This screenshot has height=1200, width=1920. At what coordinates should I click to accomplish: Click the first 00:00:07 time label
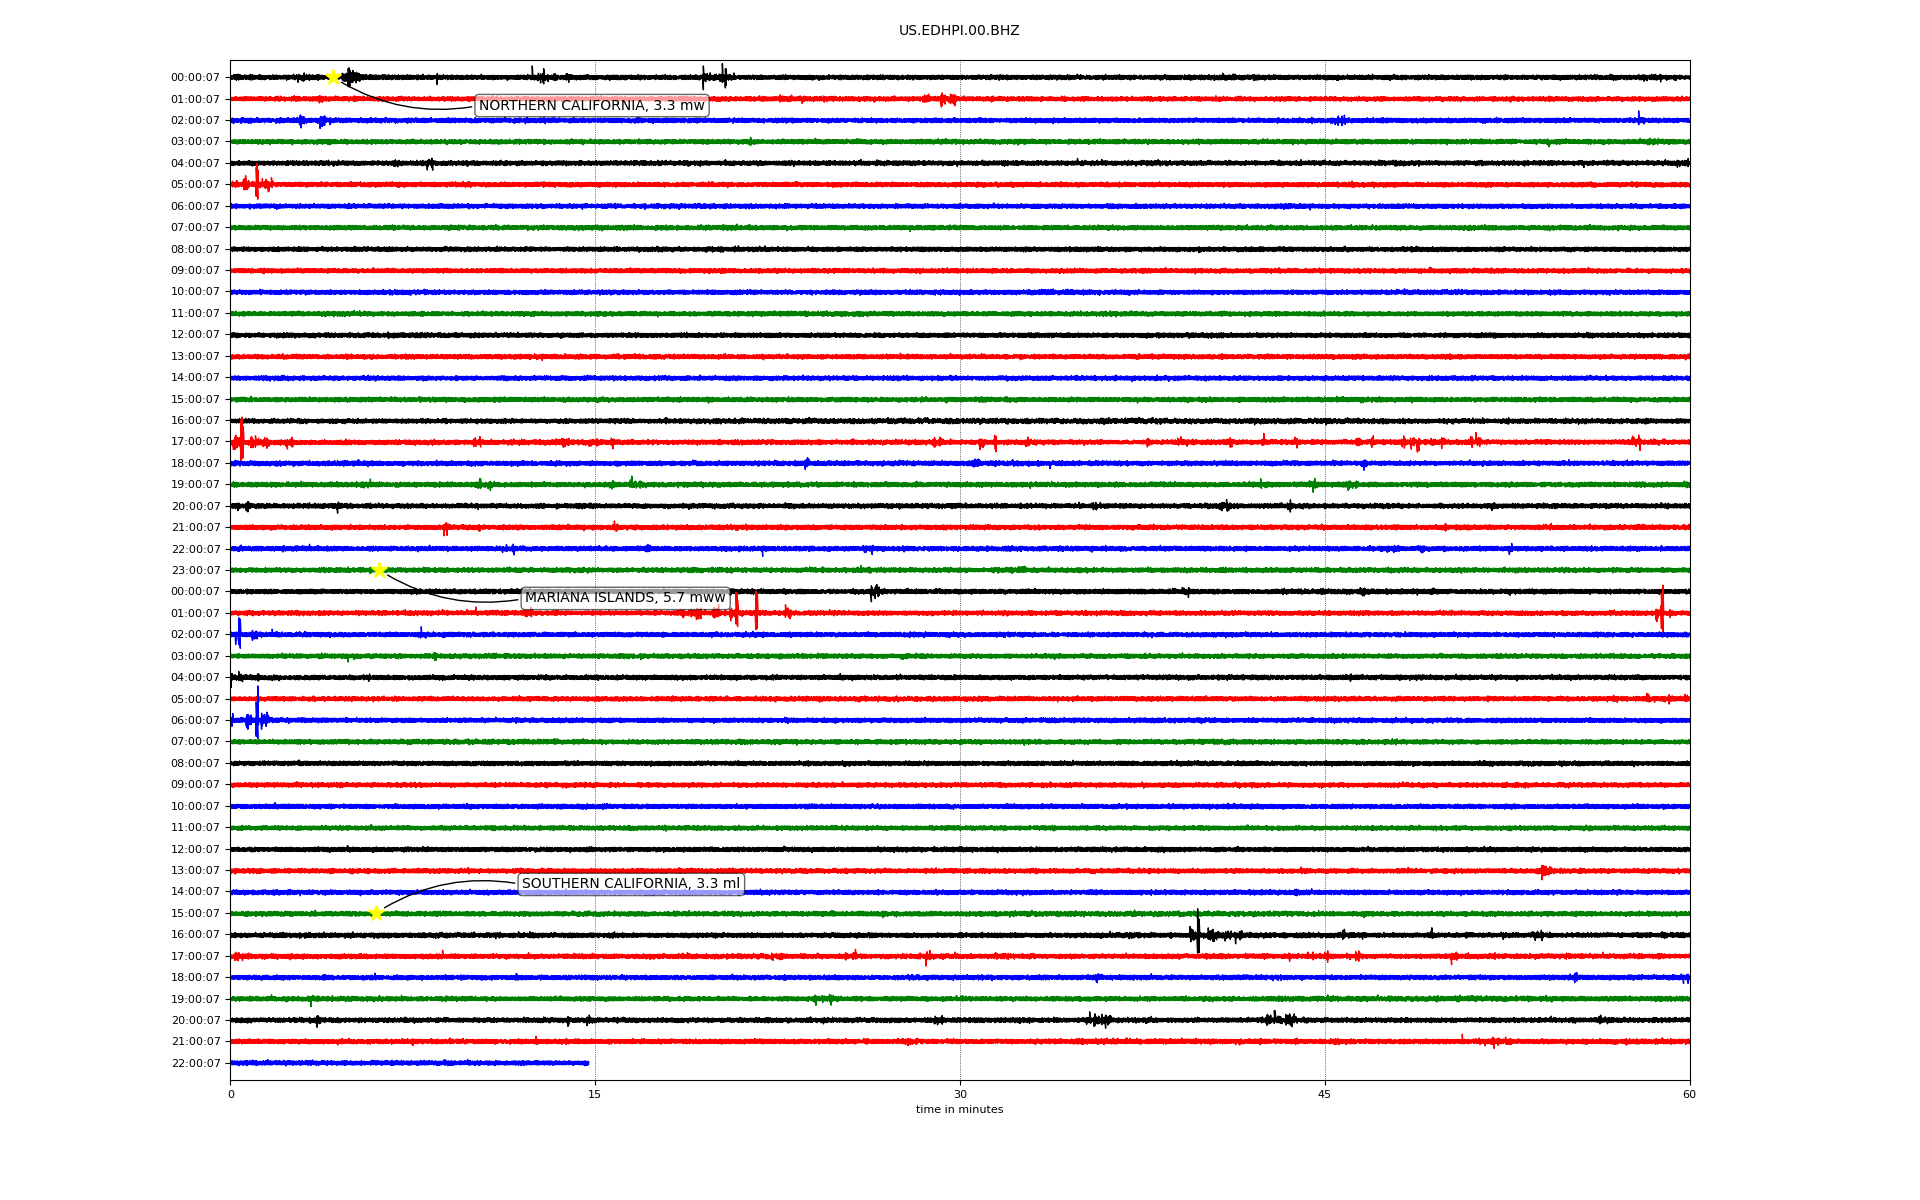195,78
